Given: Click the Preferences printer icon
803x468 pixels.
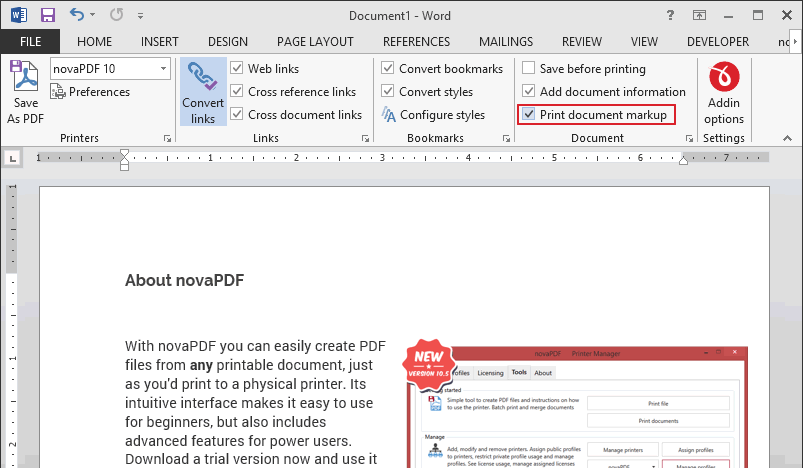Looking at the screenshot, I should tap(58, 92).
